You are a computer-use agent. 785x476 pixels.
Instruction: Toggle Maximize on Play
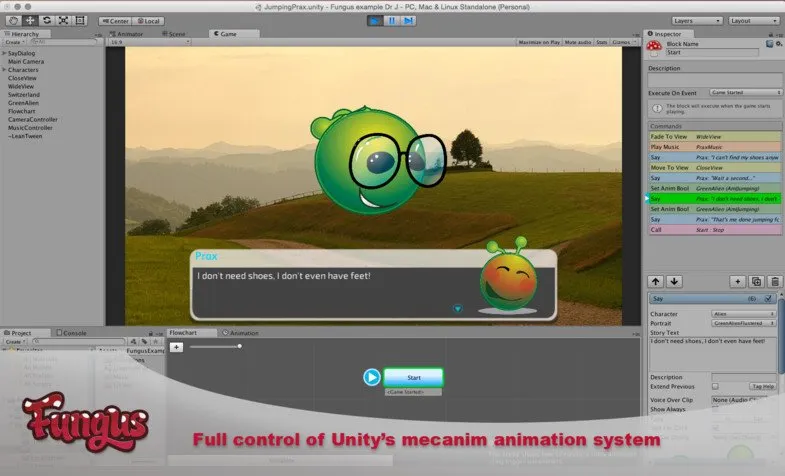coord(539,43)
